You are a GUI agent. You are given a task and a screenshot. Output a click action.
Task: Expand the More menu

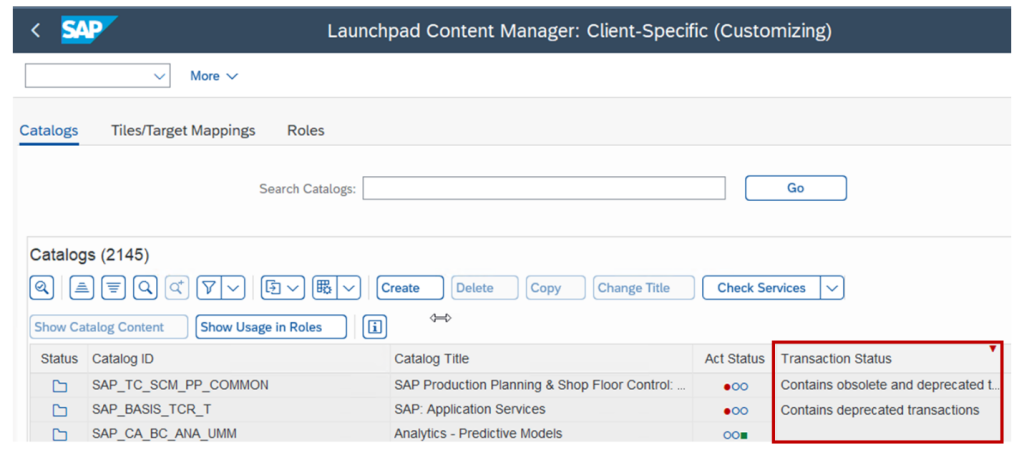click(x=214, y=76)
